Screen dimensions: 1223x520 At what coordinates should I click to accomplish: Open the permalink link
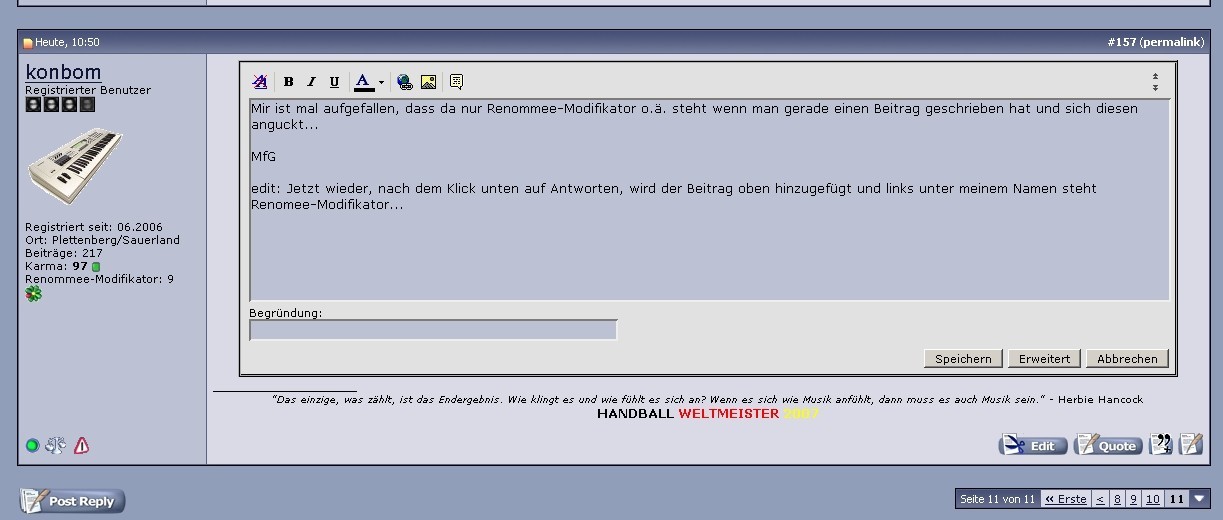[x=1172, y=42]
